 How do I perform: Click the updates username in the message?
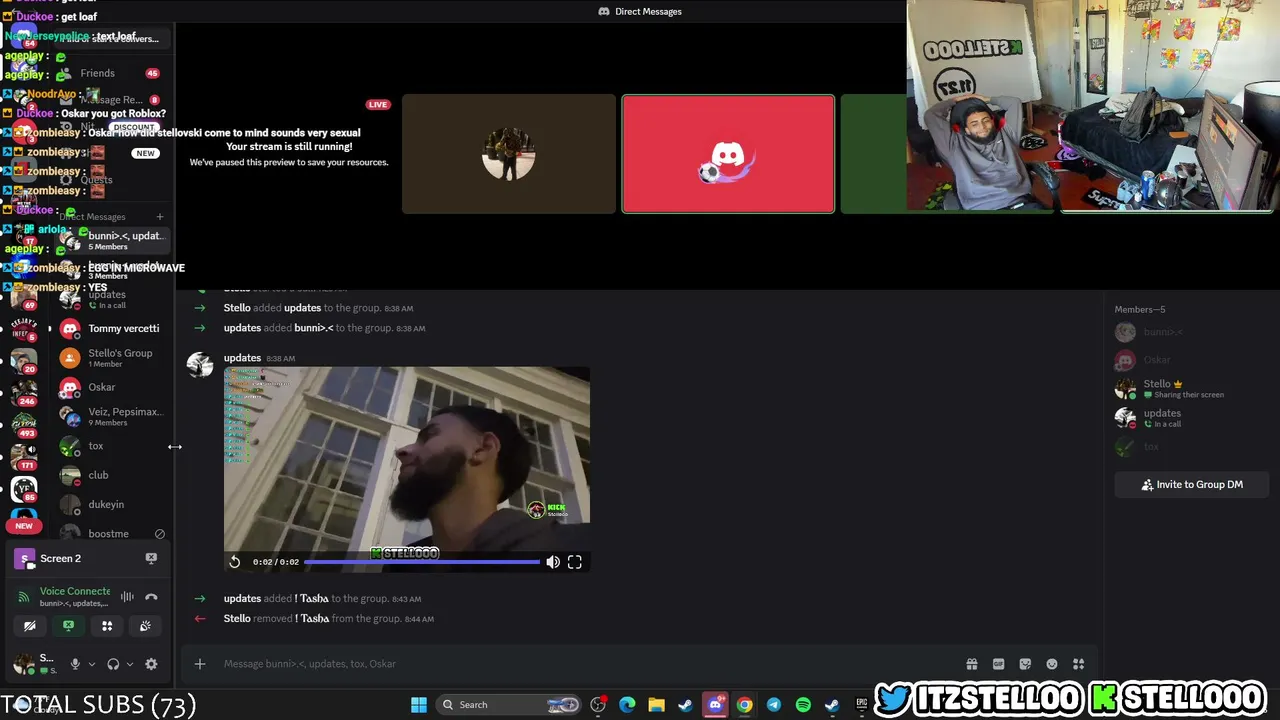click(242, 358)
